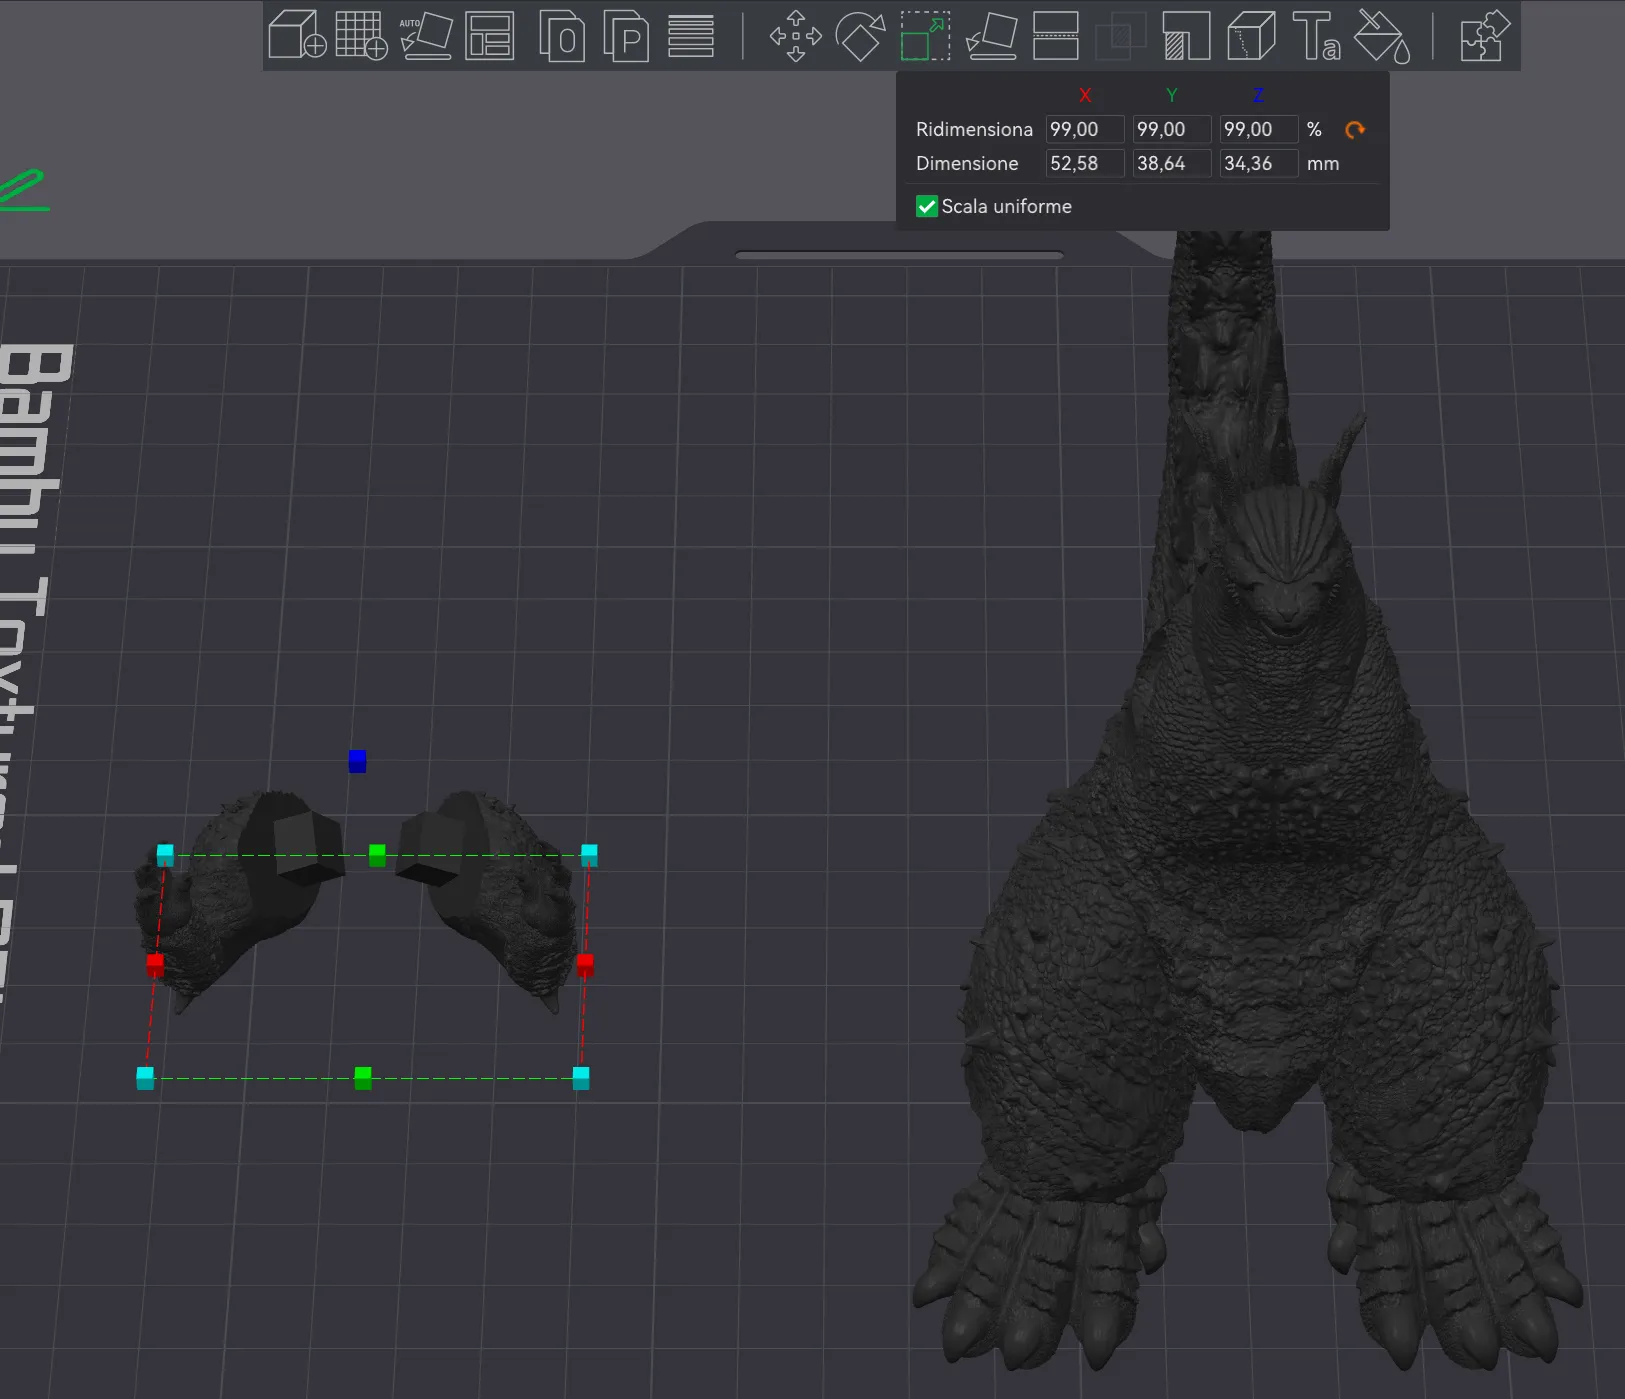Select the Lay on face tool
This screenshot has width=1625, height=1399.
tap(991, 36)
